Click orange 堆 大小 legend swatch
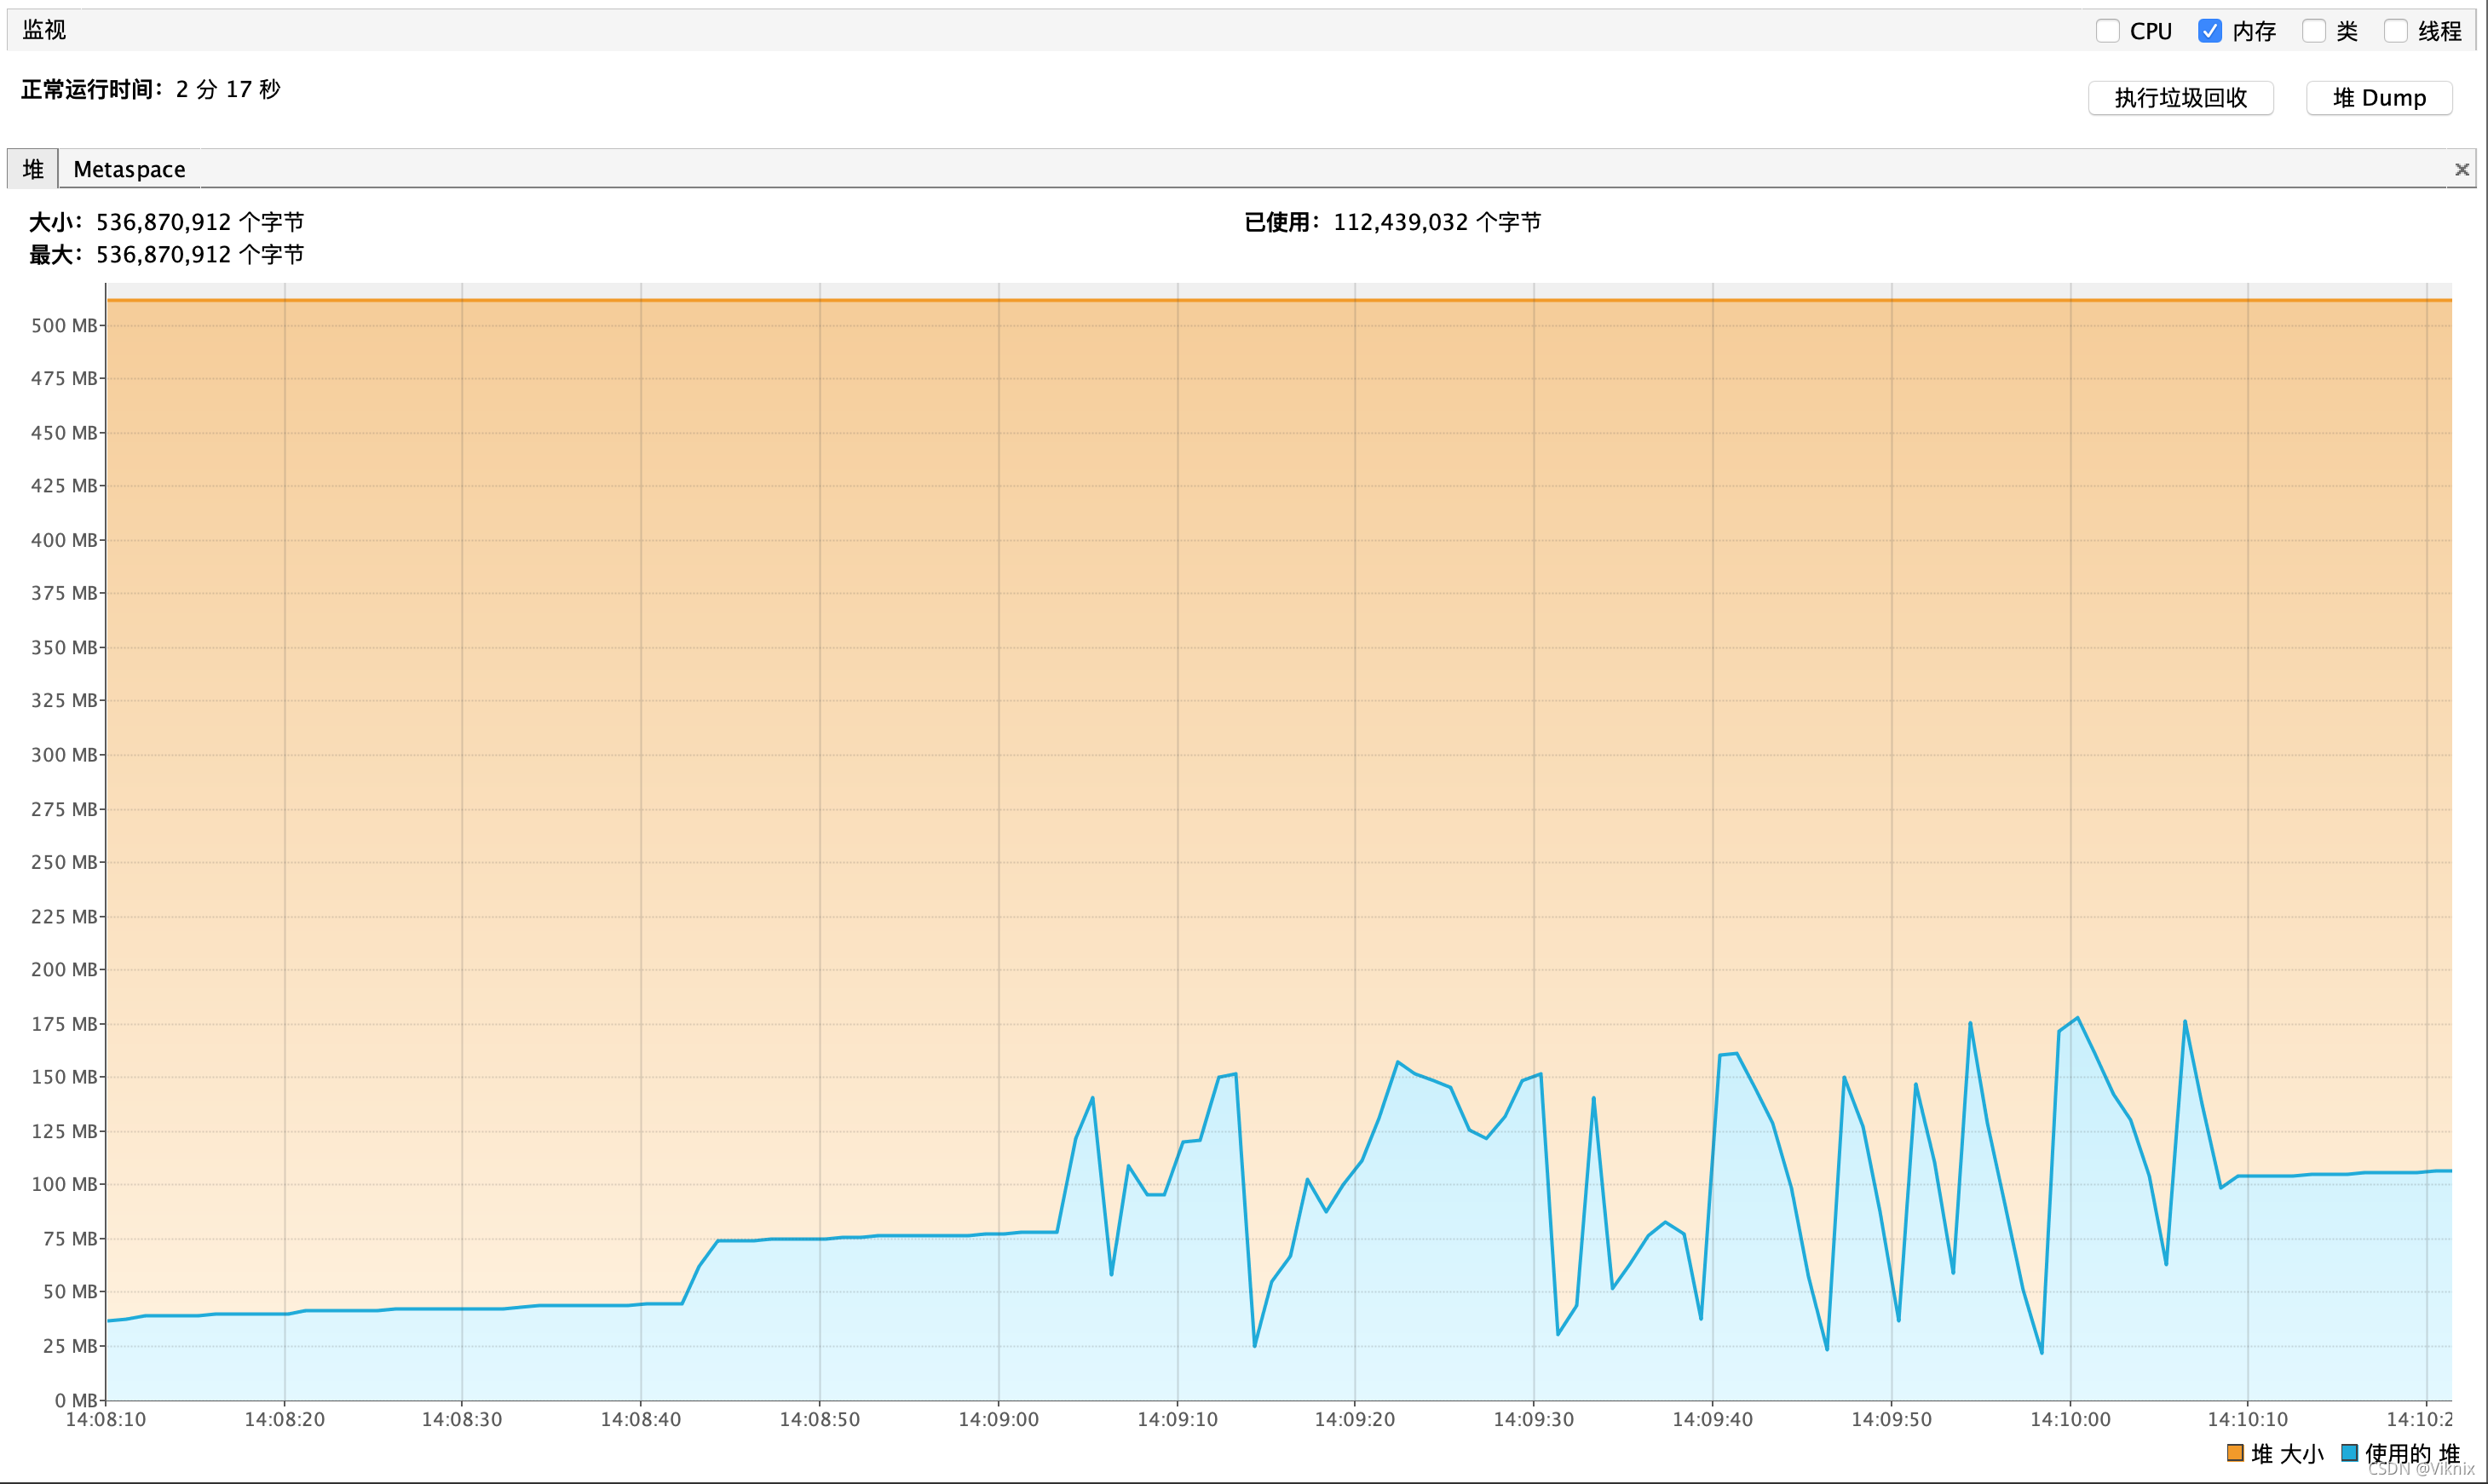The width and height of the screenshot is (2488, 1484). [2235, 1453]
